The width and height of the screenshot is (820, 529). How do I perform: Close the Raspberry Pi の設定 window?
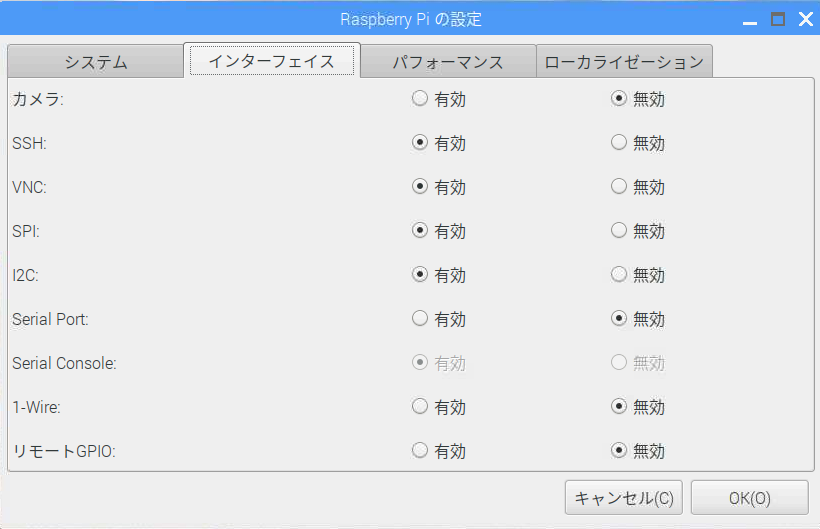click(806, 19)
